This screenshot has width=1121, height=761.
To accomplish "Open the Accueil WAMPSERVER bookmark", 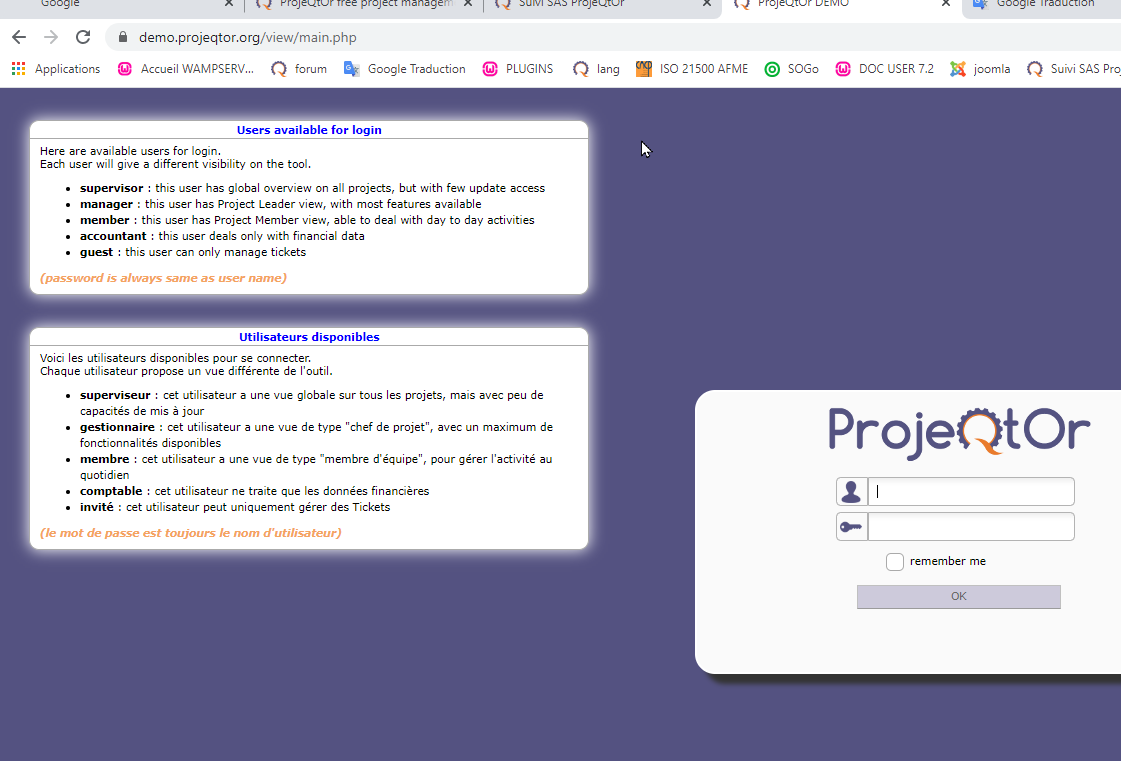I will tap(186, 69).
